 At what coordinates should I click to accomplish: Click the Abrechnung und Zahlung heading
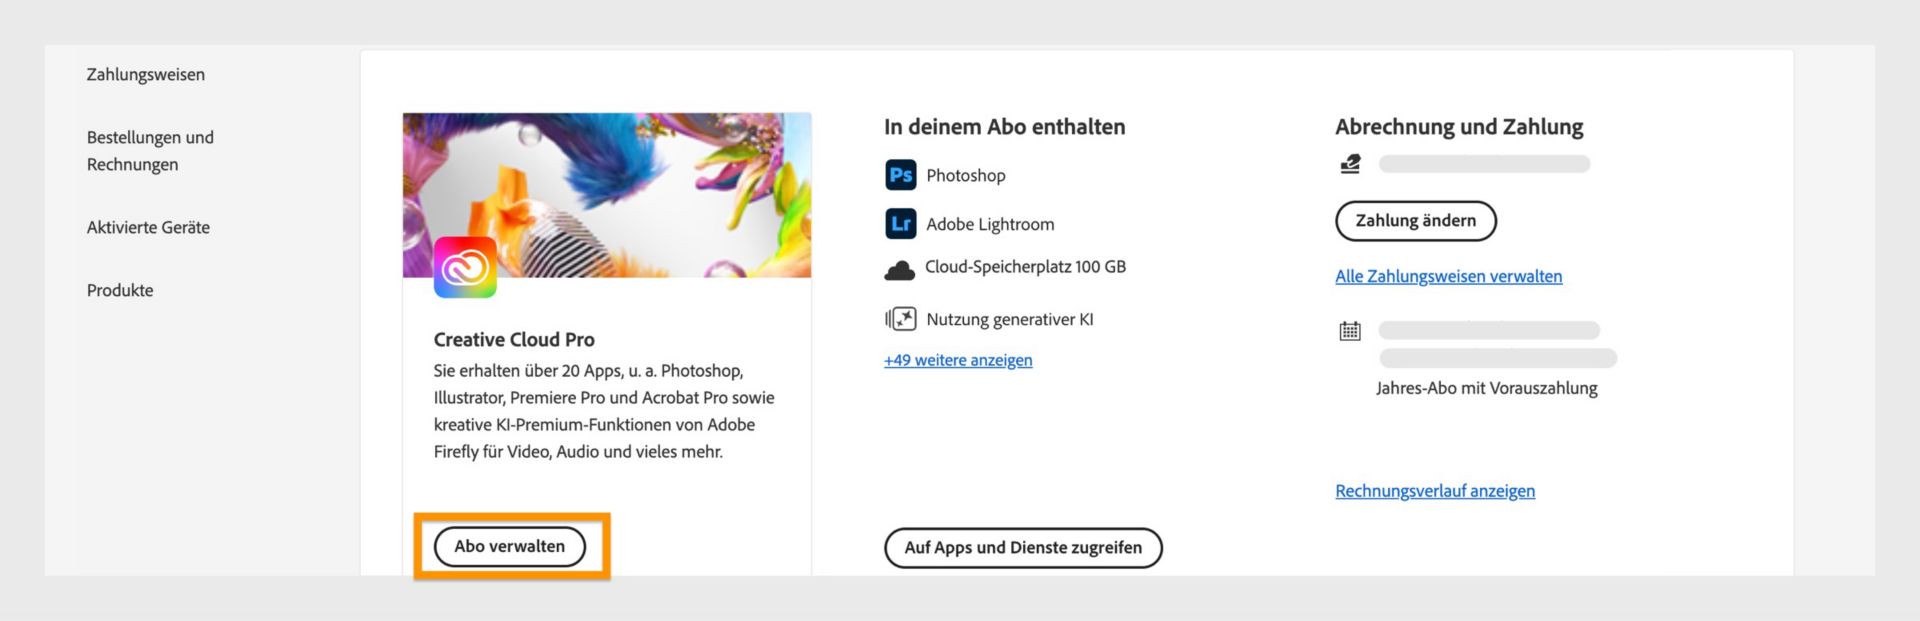click(1459, 127)
